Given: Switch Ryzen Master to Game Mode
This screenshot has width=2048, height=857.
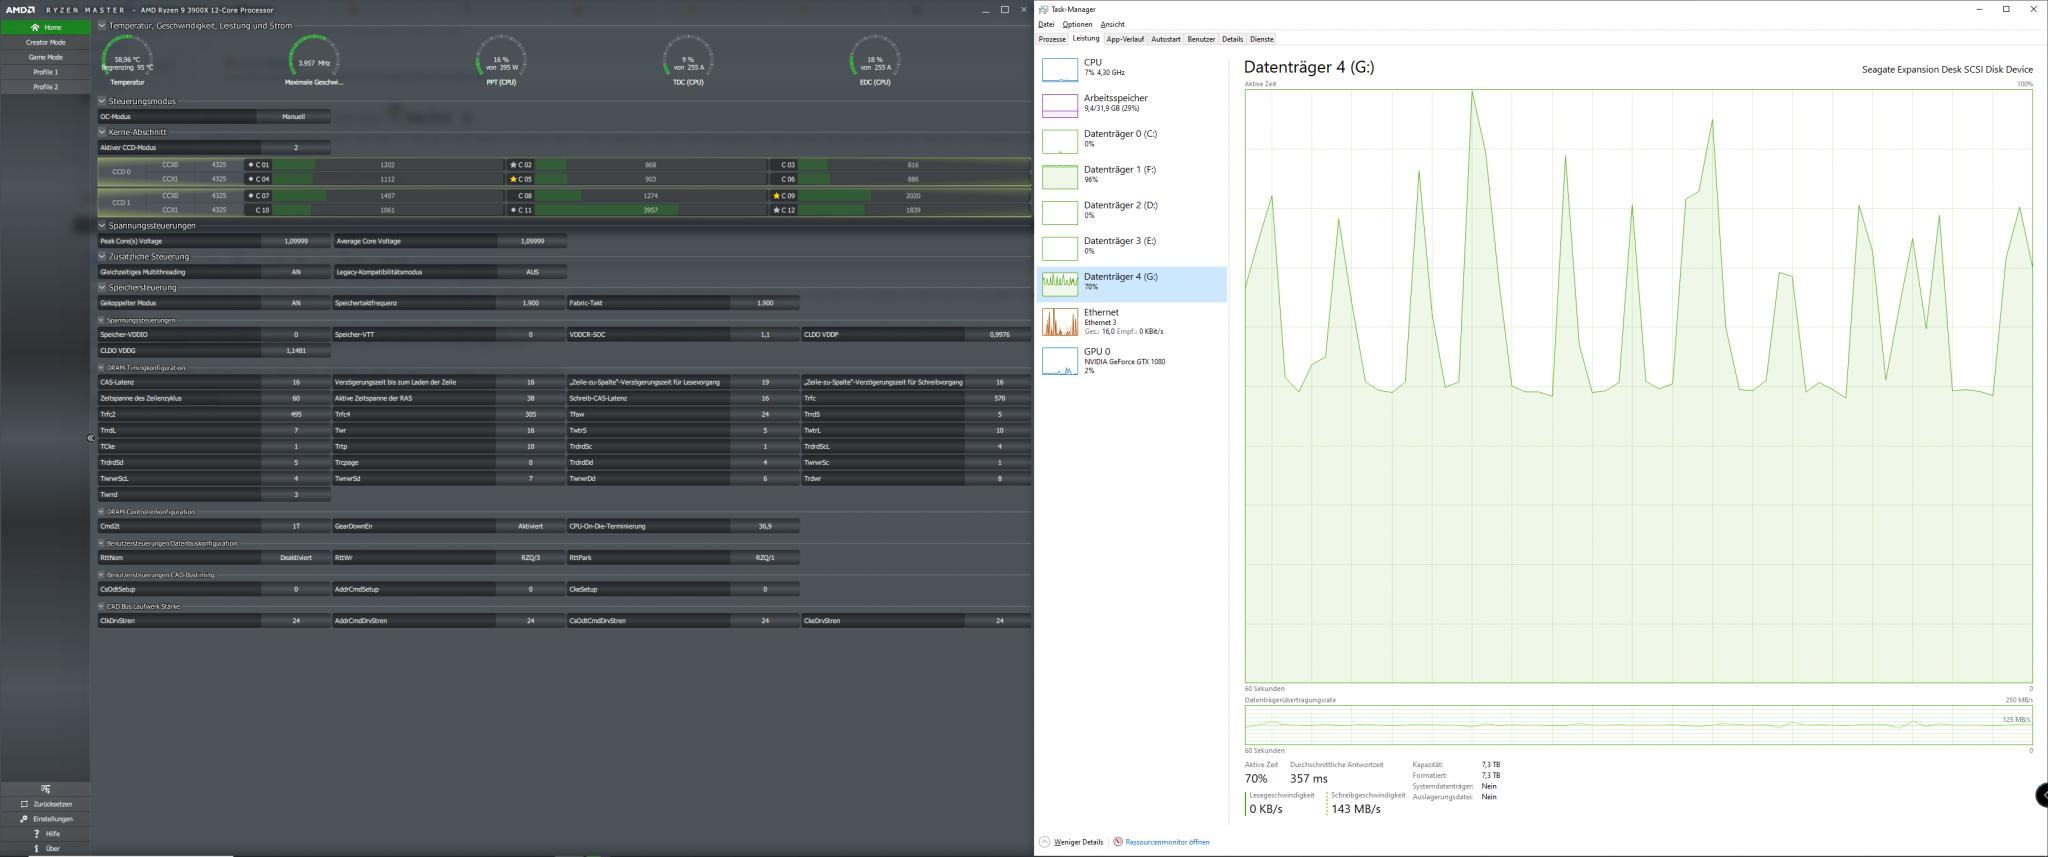Looking at the screenshot, I should click(45, 57).
